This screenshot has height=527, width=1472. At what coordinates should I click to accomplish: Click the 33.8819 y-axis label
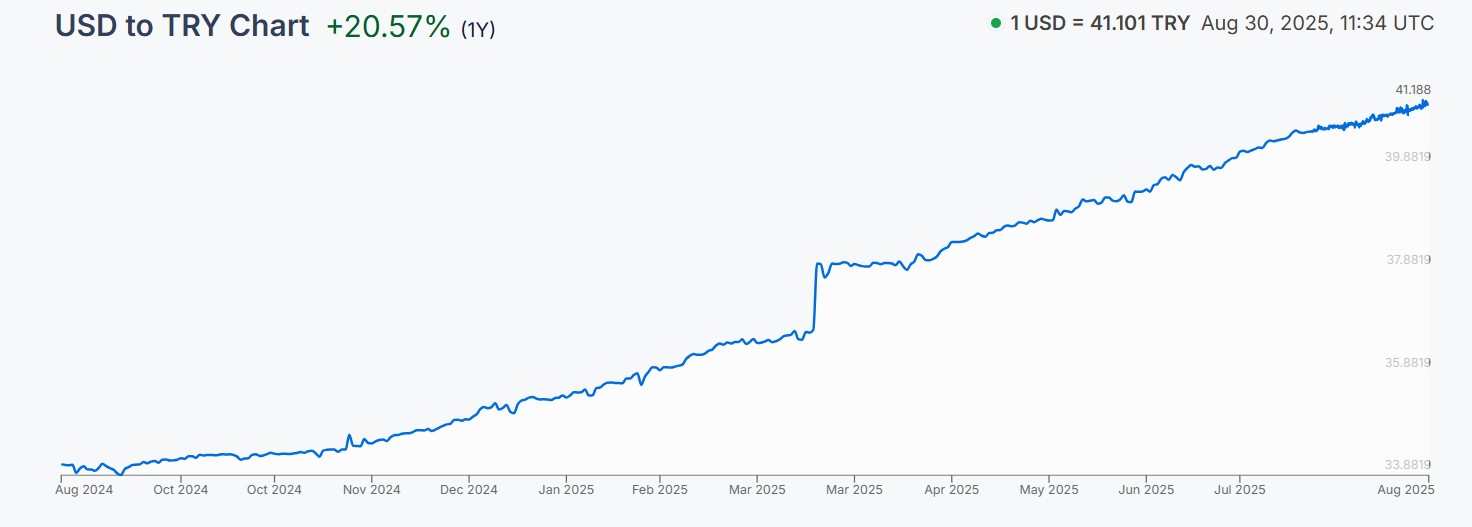[1407, 464]
